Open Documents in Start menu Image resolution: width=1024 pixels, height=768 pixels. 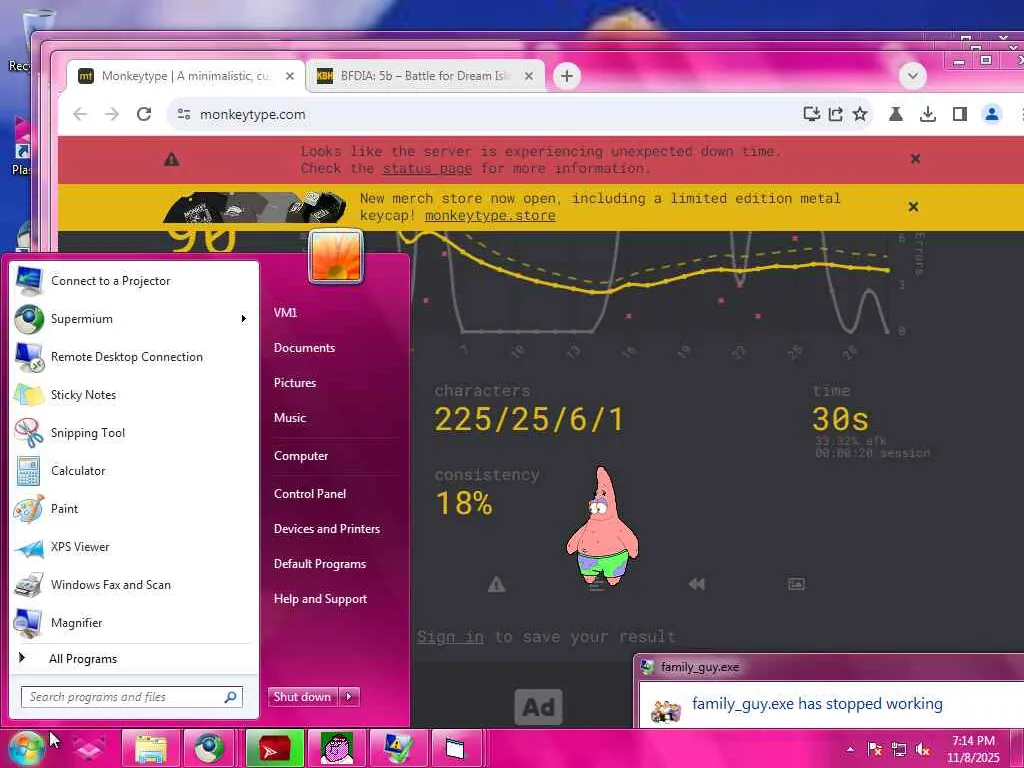pos(304,348)
